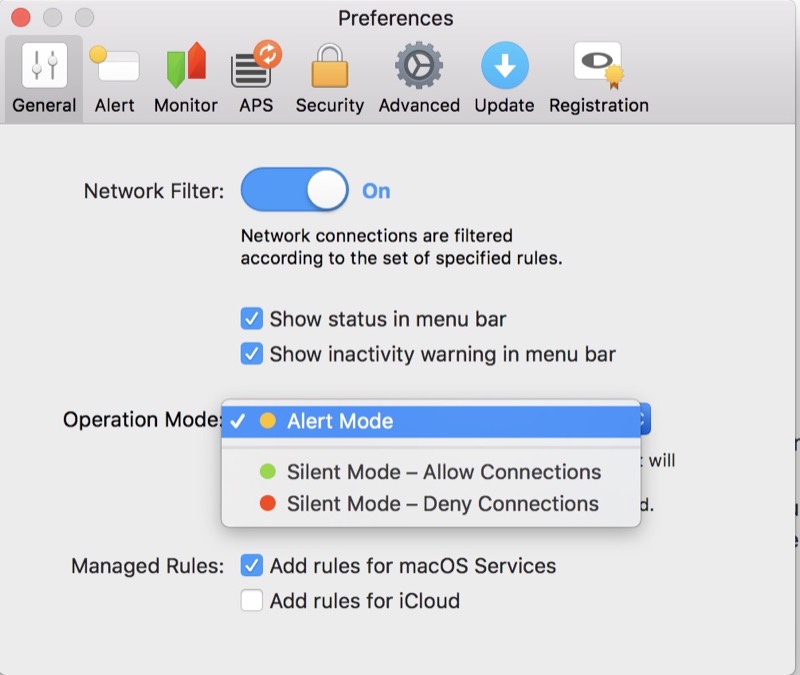Click the blue On label beside the switch

tap(376, 191)
